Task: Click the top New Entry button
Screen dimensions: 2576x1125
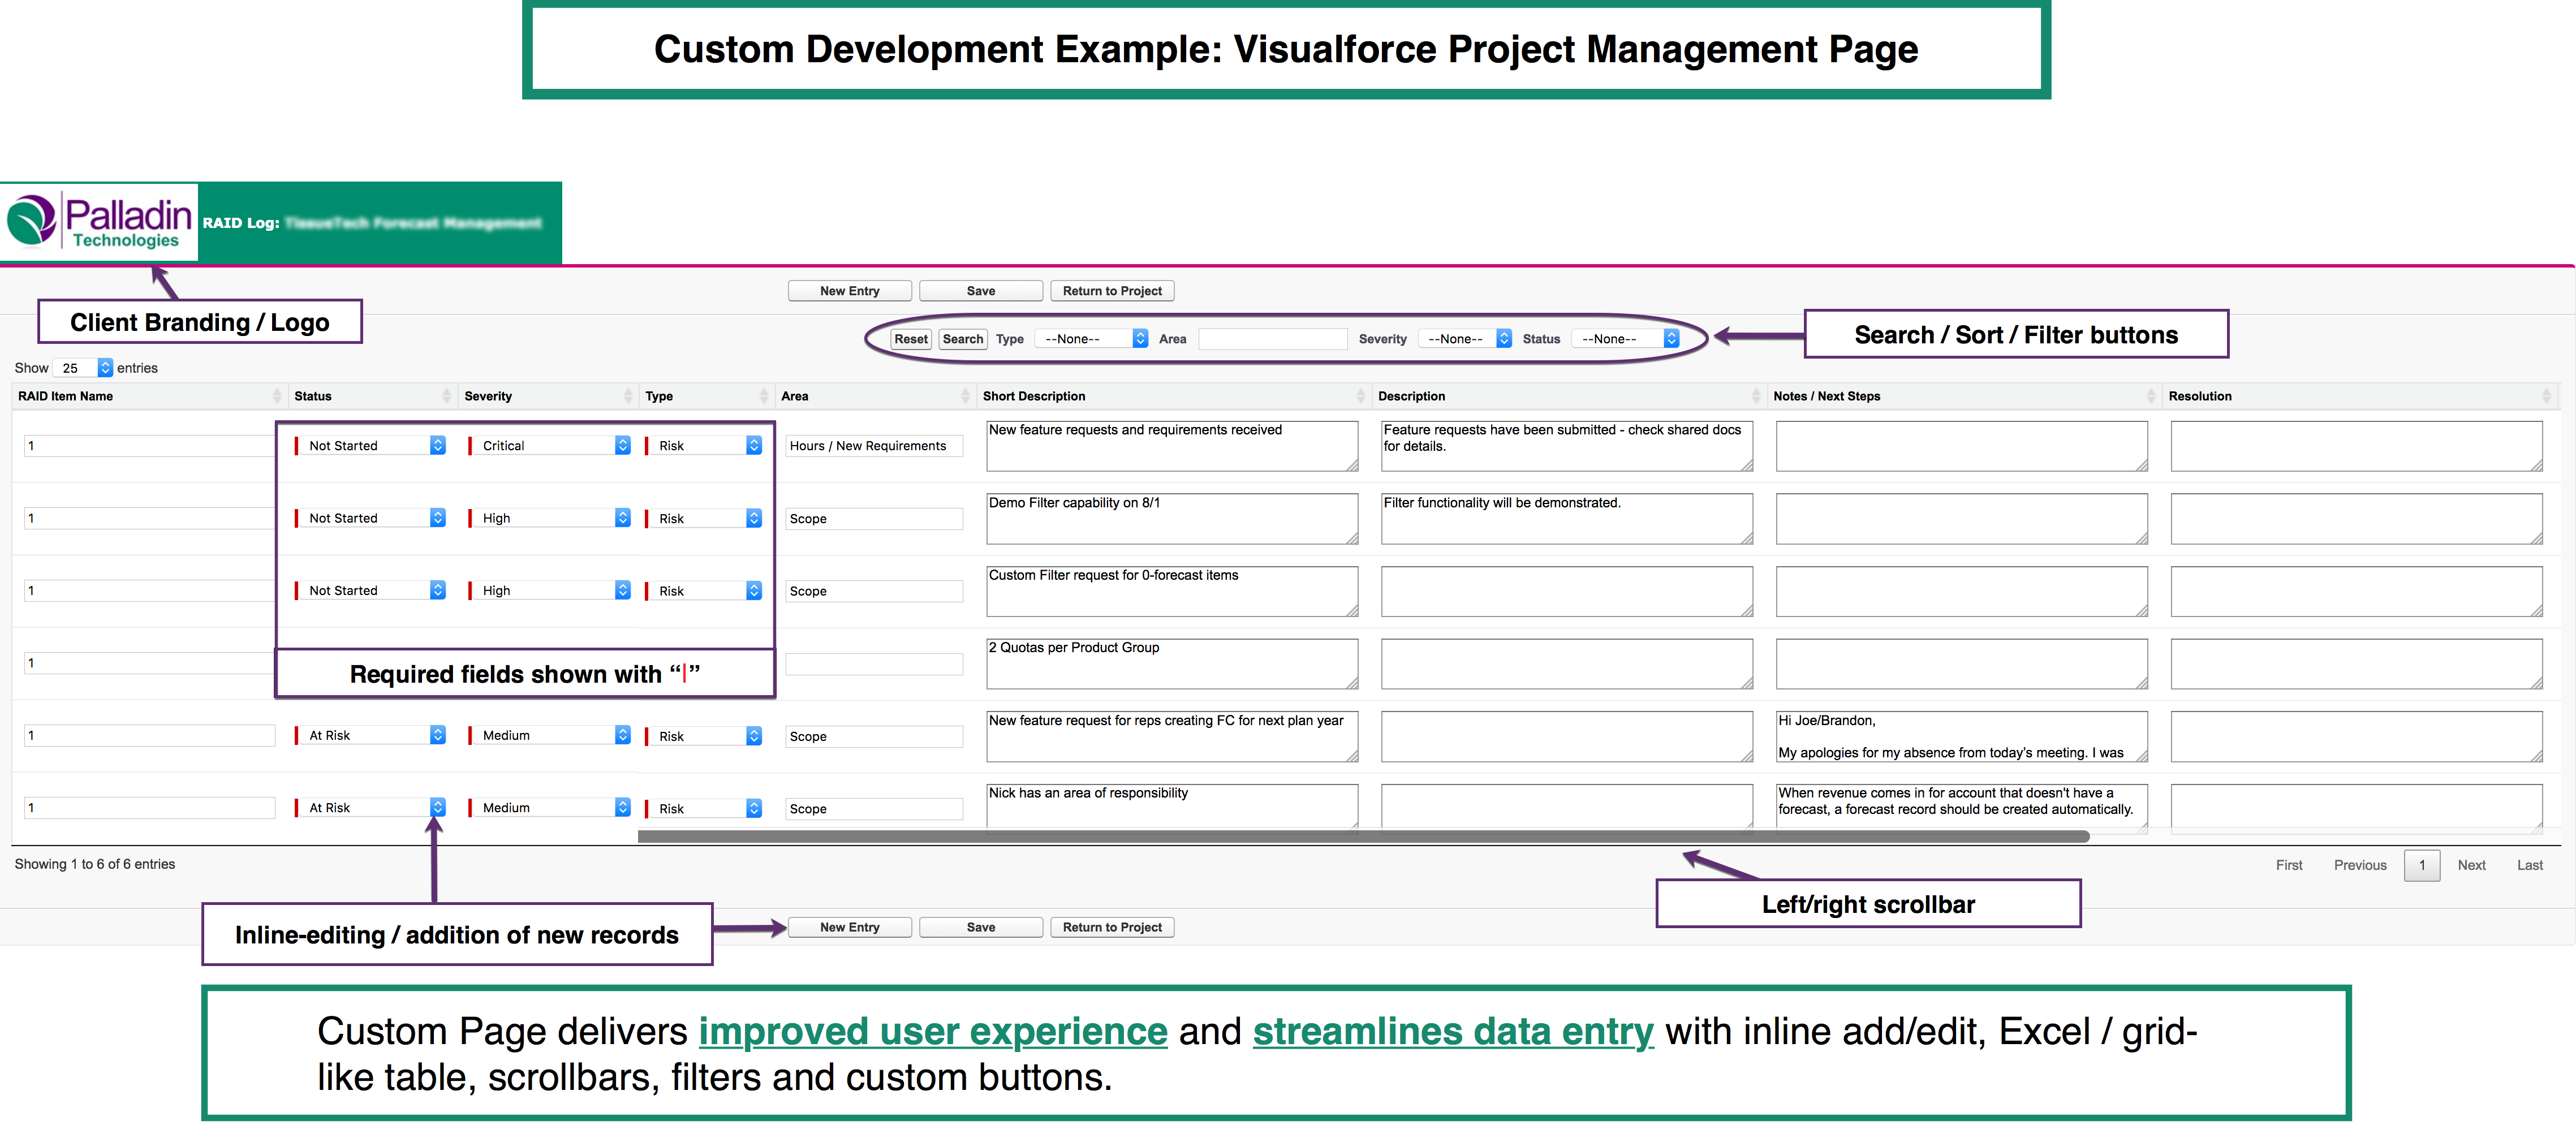Action: coord(849,291)
